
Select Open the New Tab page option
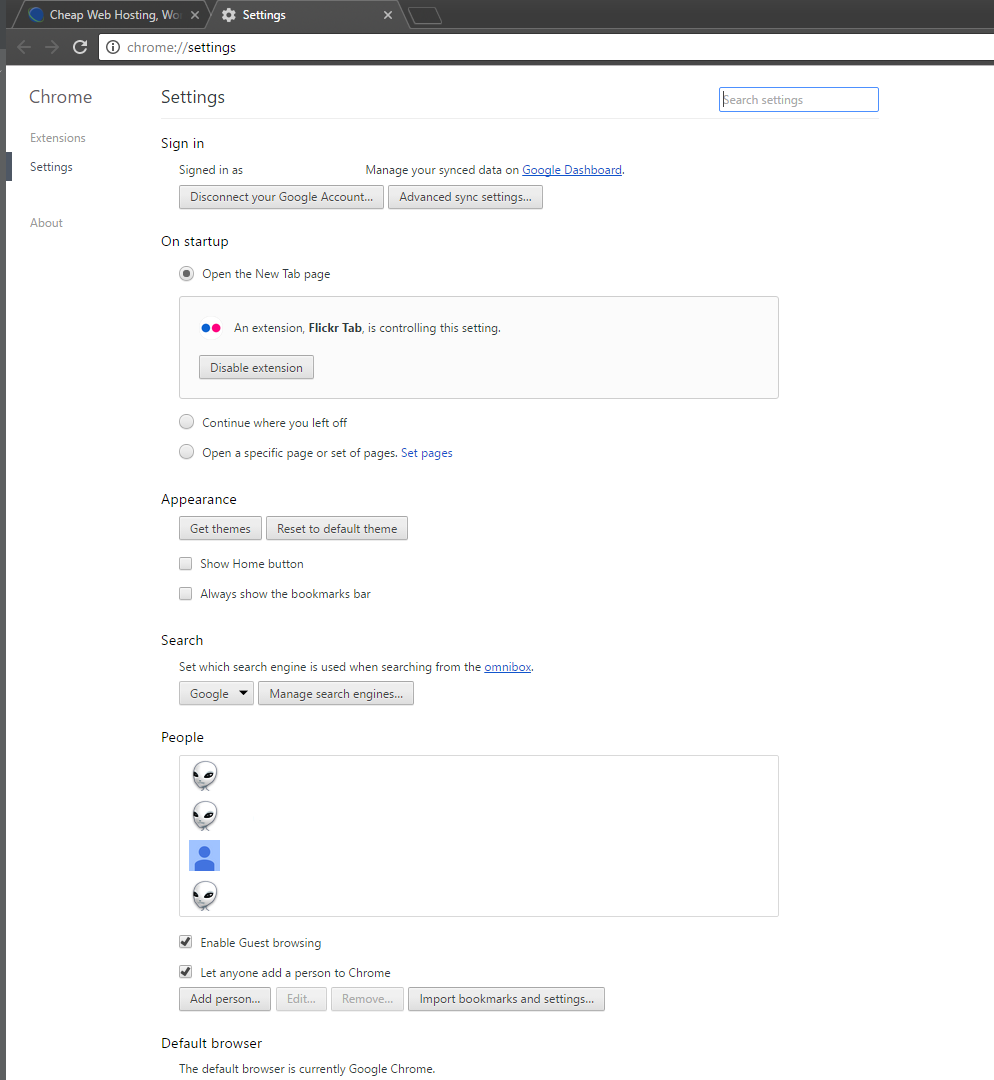click(x=186, y=273)
